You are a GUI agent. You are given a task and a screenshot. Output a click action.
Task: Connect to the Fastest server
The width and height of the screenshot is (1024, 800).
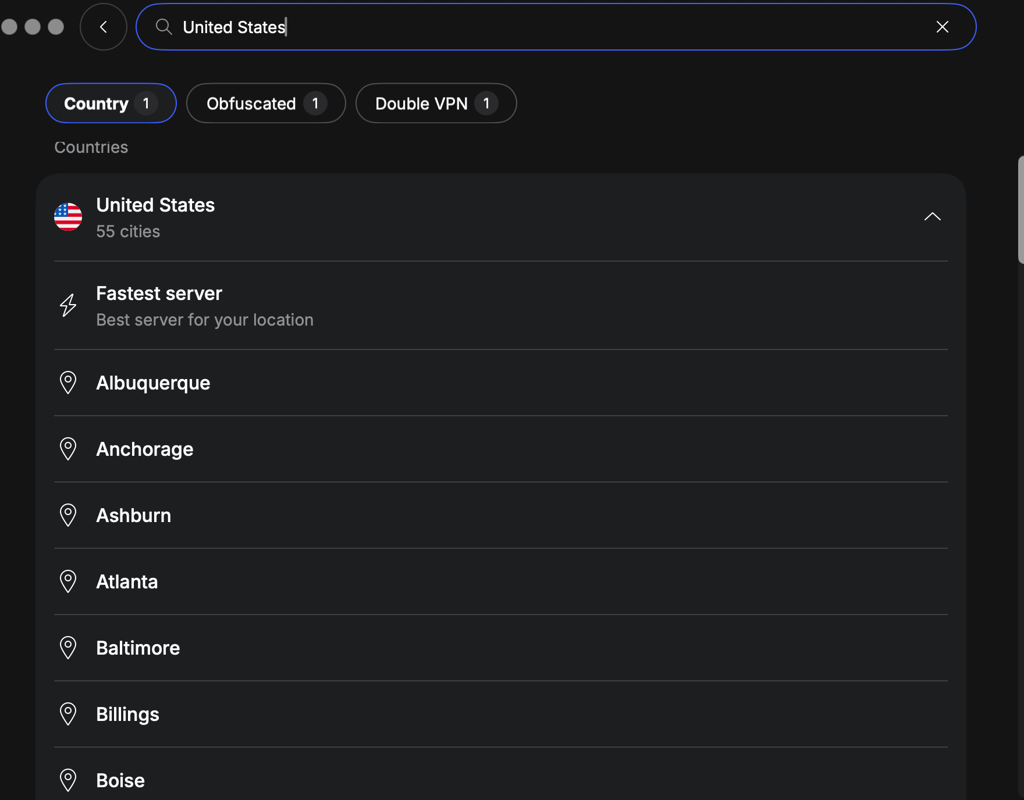[500, 306]
